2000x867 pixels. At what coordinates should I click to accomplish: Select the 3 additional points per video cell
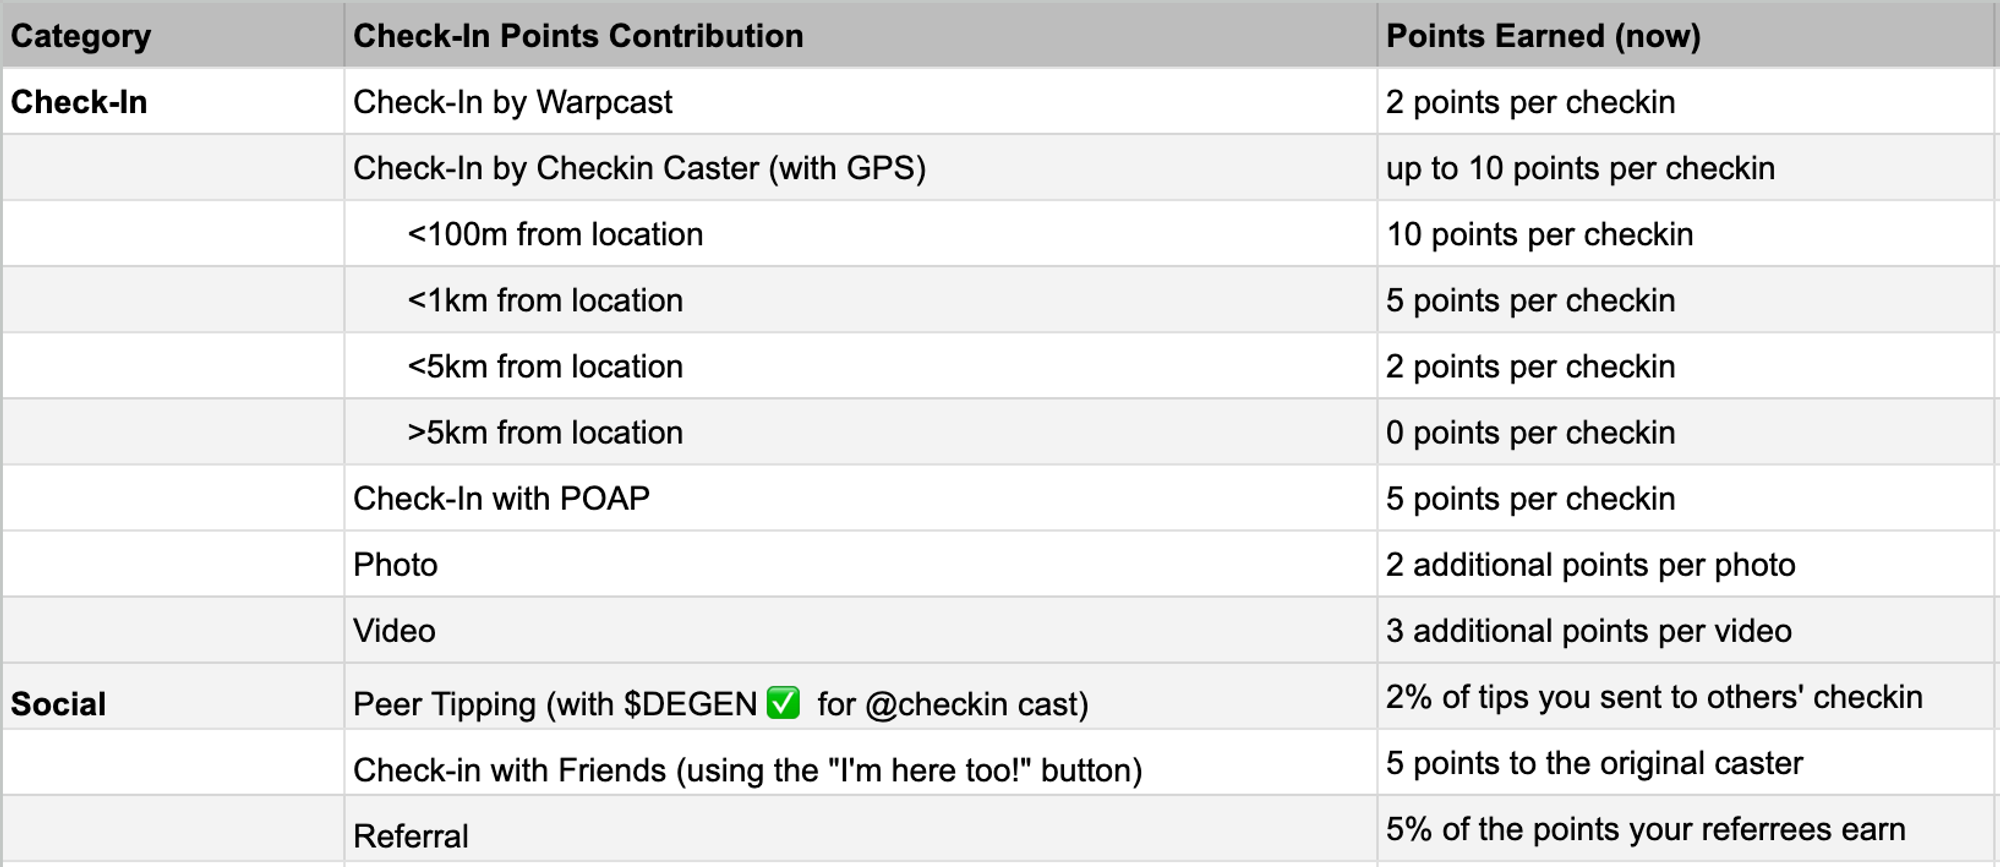point(1588,631)
